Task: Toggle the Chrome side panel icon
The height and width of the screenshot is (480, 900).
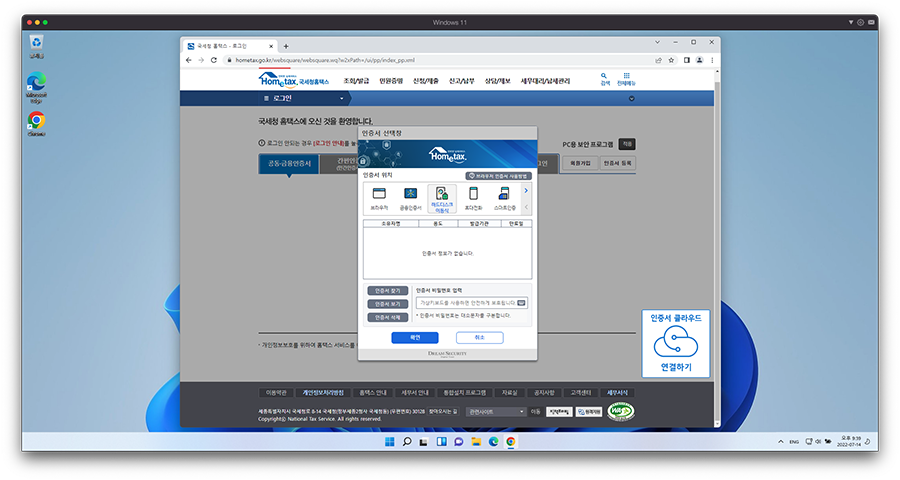Action: [686, 60]
